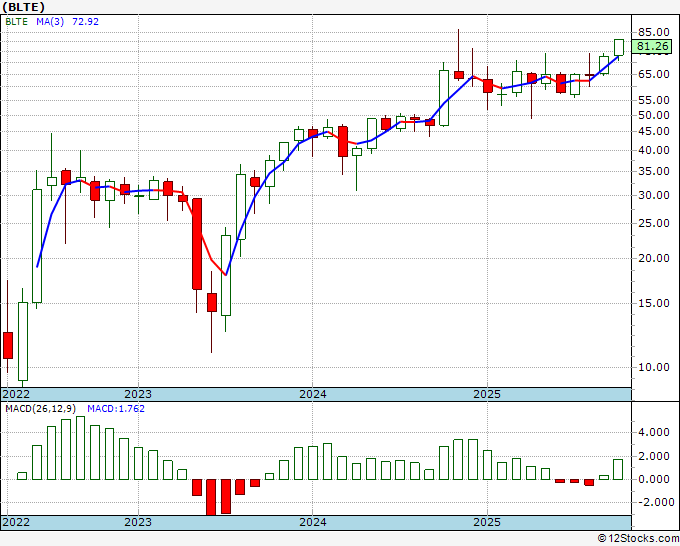Click the 72.92 moving average value
Screen dimensions: 680x546
point(85,22)
